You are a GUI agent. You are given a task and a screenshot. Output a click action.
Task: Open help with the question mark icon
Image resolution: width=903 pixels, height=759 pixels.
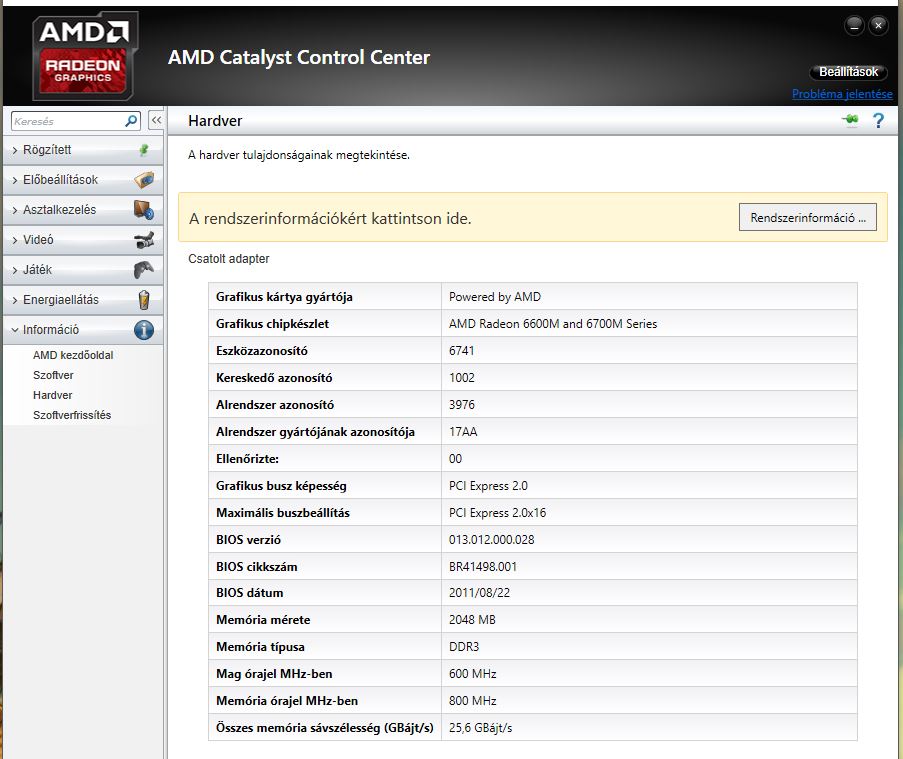878,120
